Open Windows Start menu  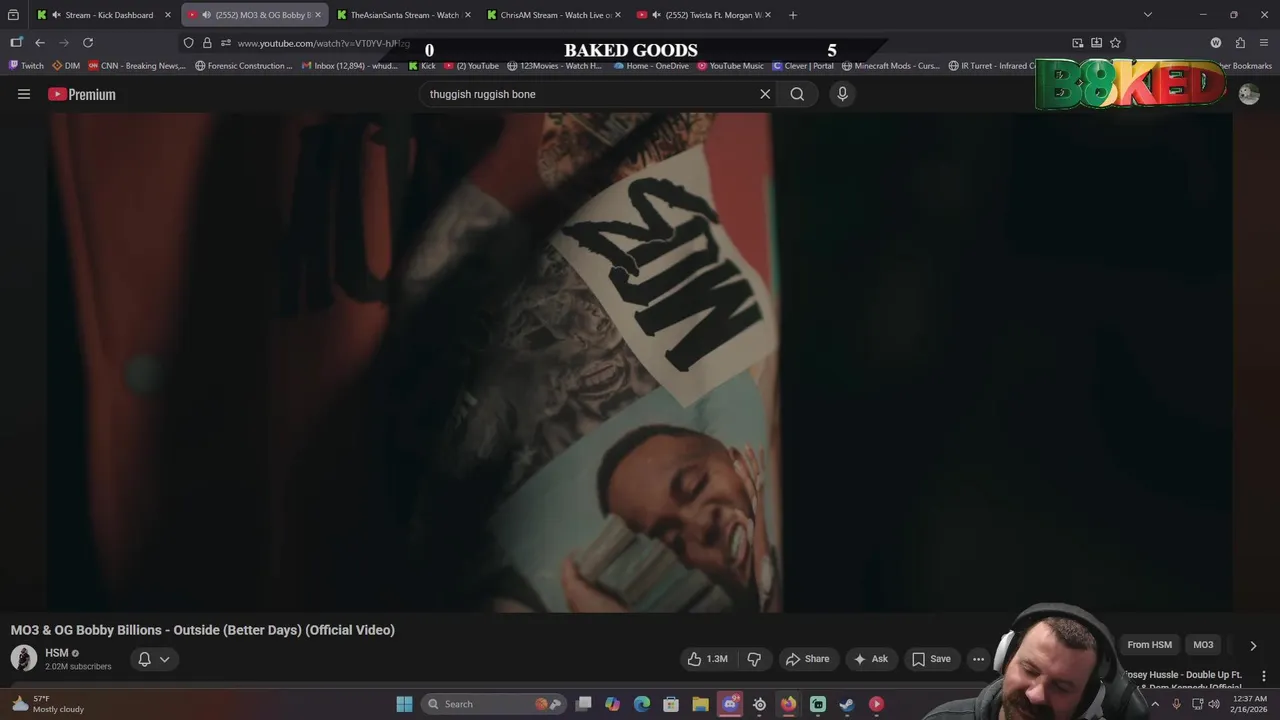tap(404, 704)
